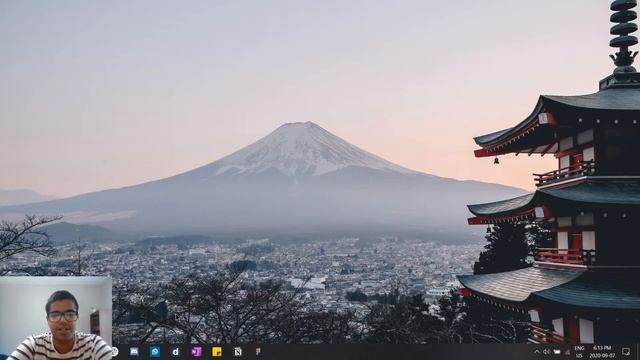The image size is (640, 360).
Task: Launch Notion from the taskbar
Action: tap(238, 351)
